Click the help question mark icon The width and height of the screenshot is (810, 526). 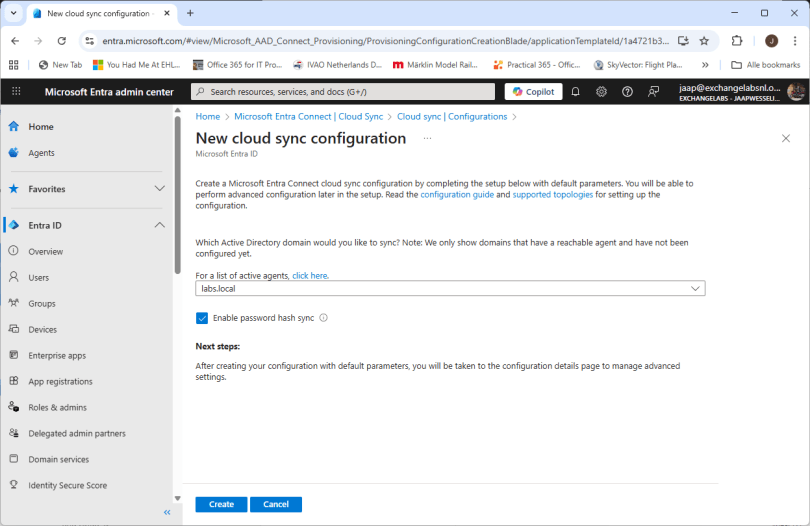click(627, 91)
